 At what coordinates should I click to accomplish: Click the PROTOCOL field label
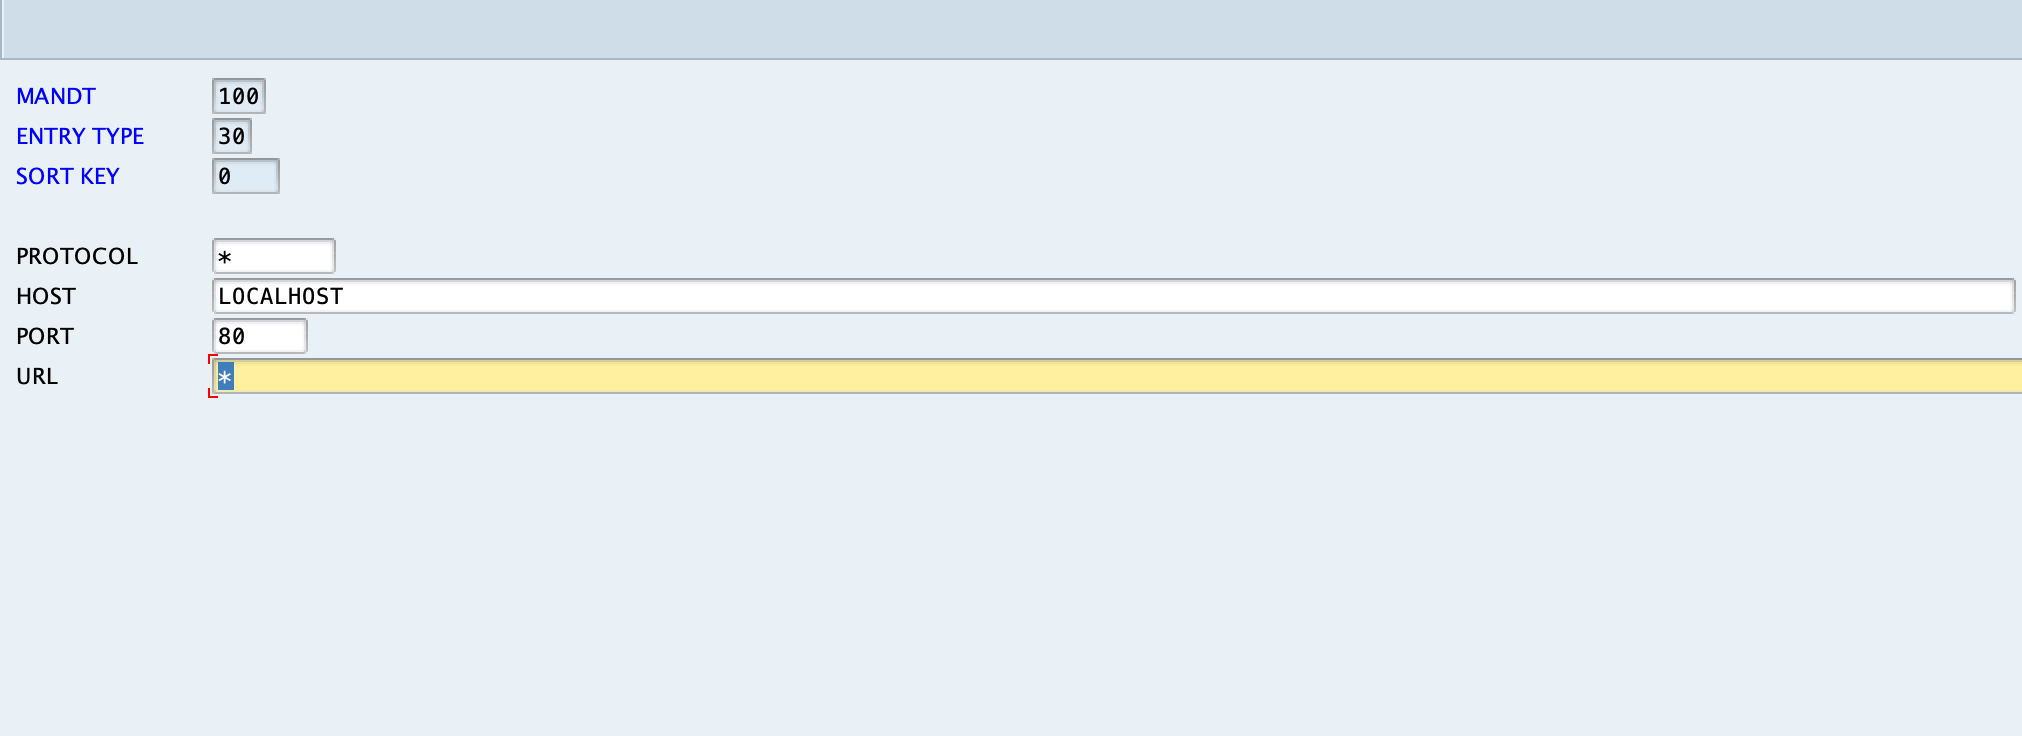(77, 256)
